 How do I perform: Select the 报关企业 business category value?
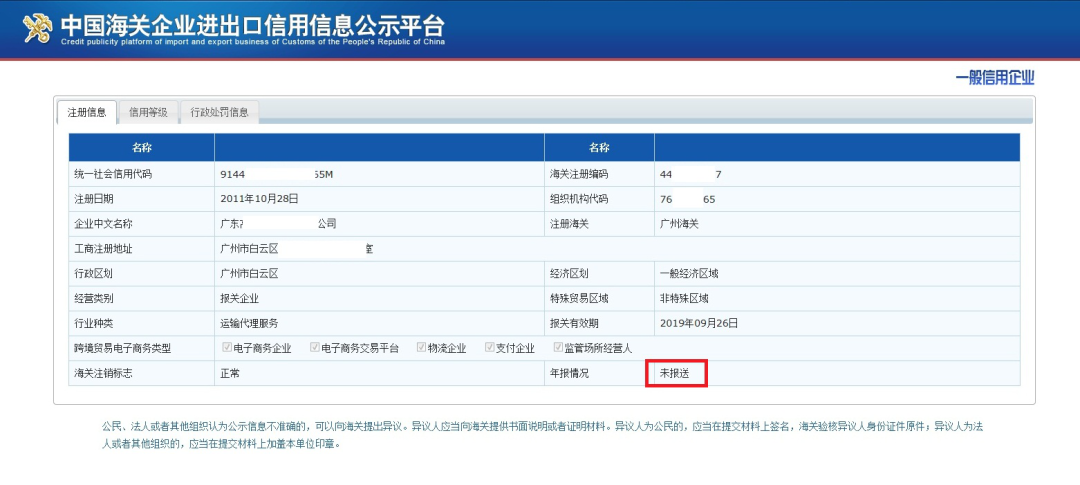(x=240, y=298)
